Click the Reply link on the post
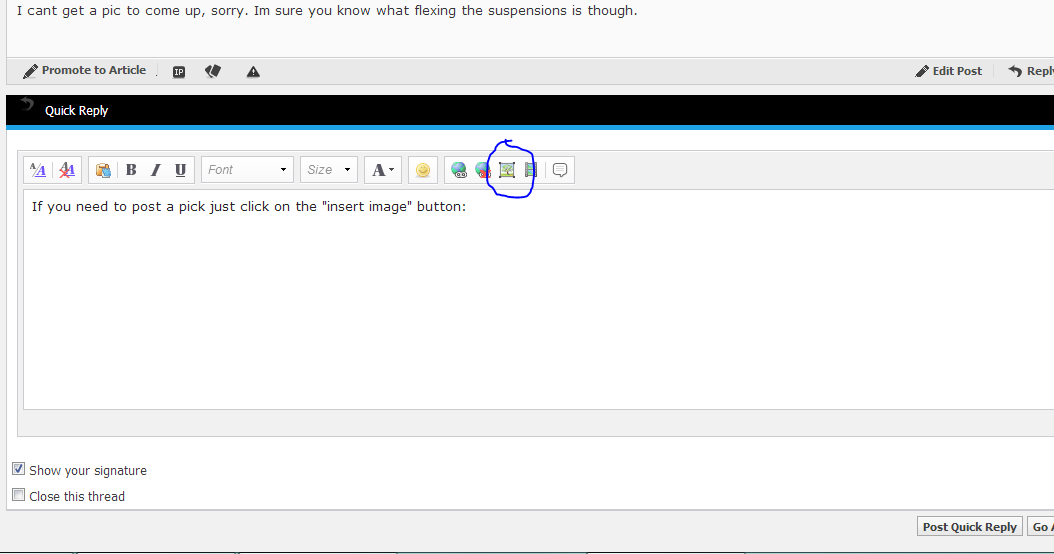This screenshot has height=554, width=1054. click(x=1030, y=71)
